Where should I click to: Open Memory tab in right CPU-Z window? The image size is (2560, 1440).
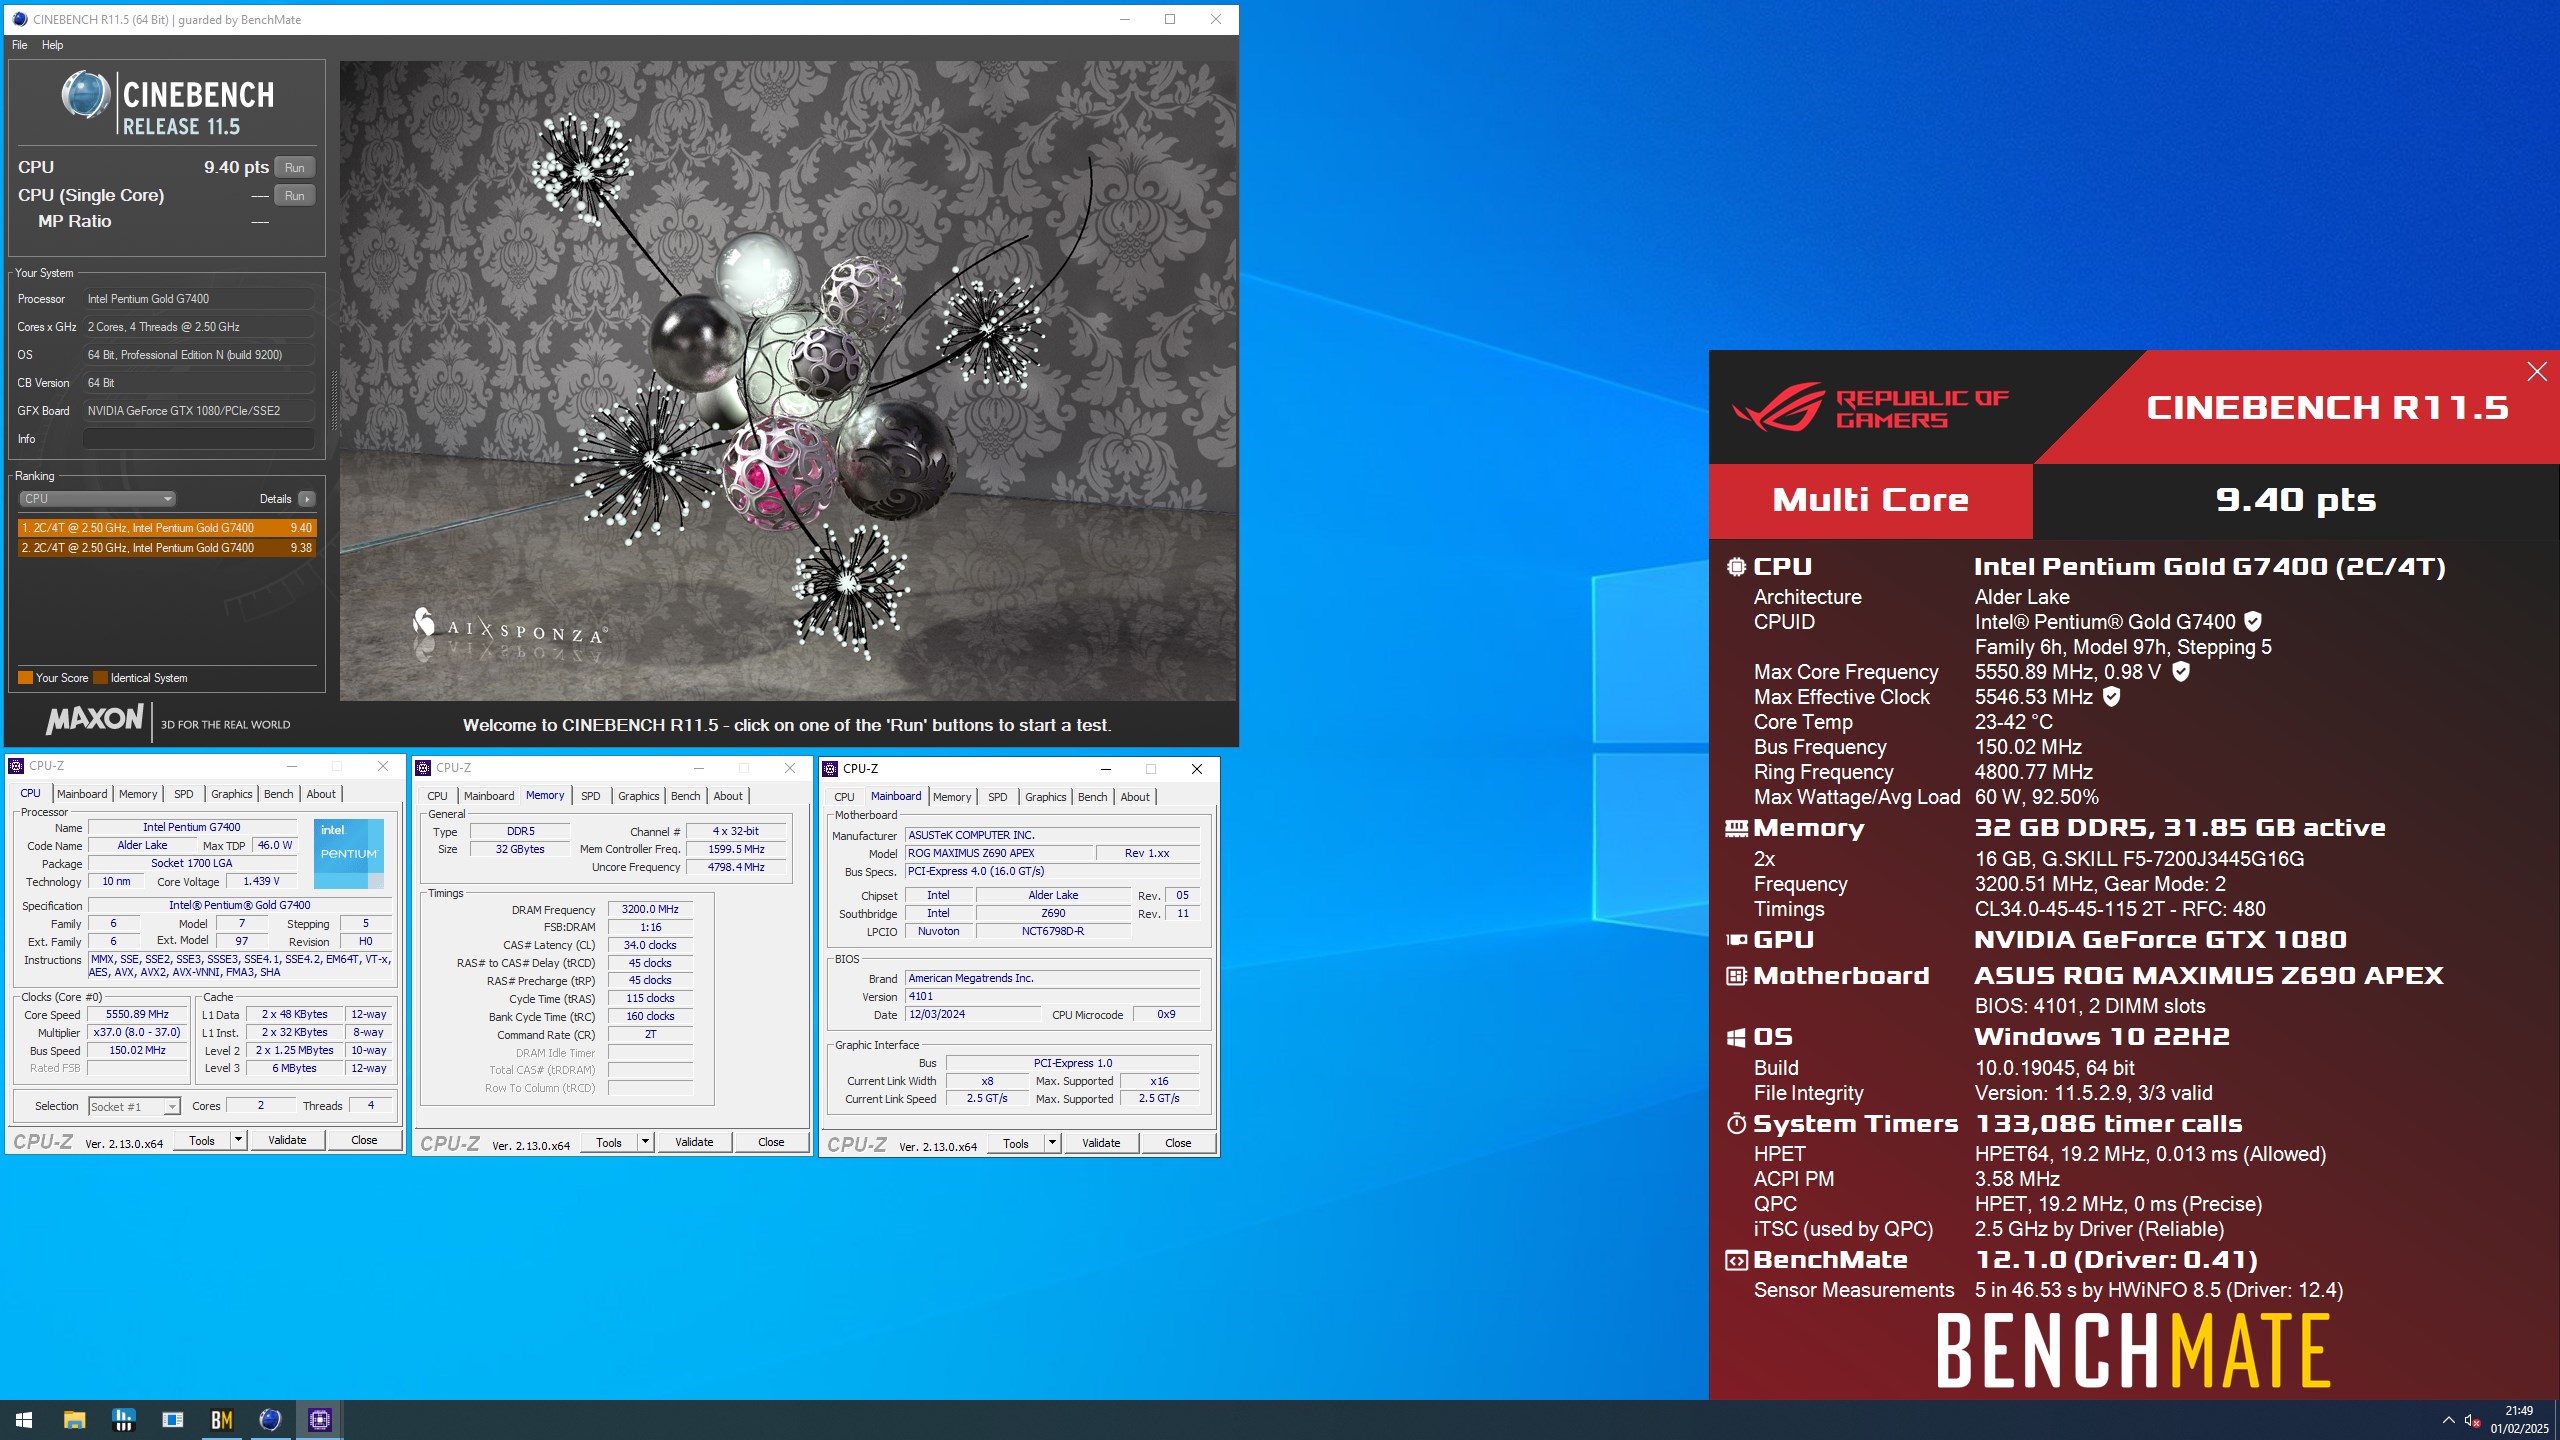(952, 797)
